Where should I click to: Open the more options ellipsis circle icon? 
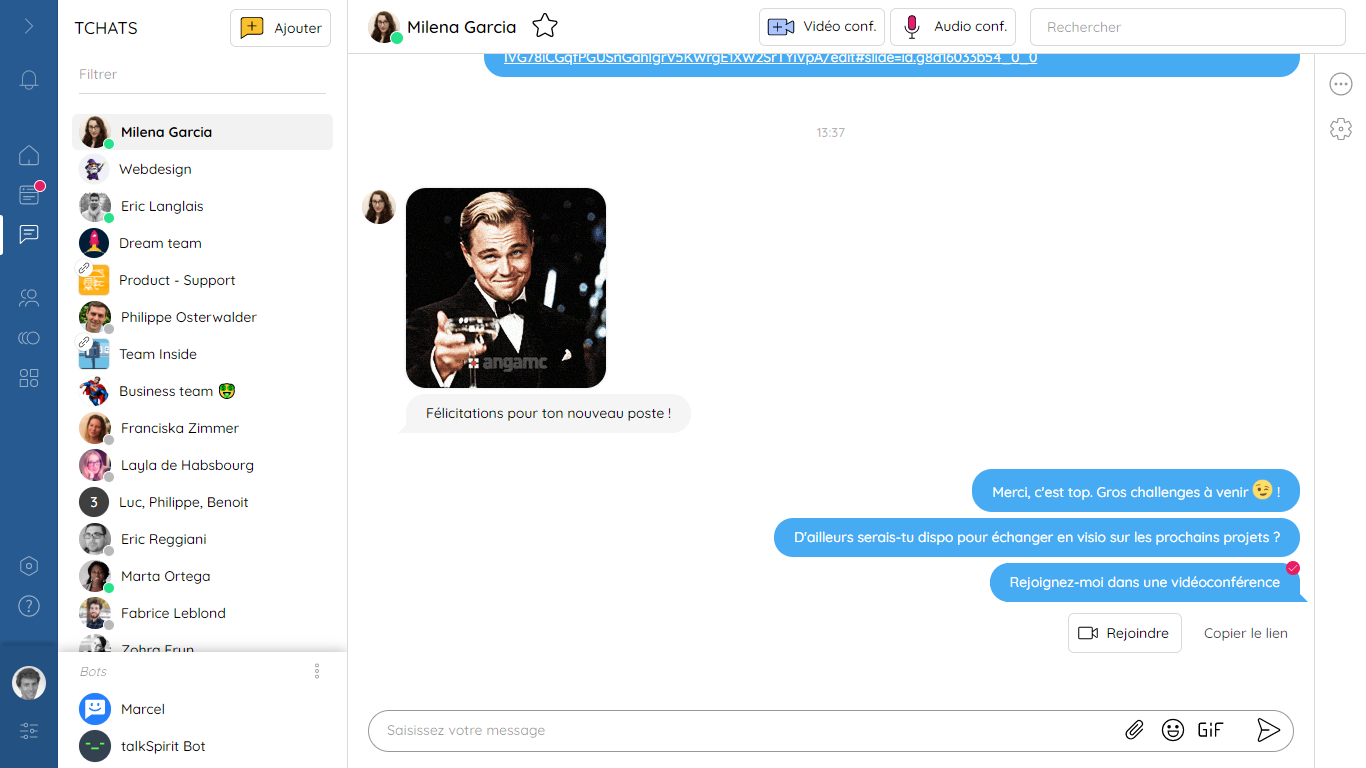coord(1341,84)
